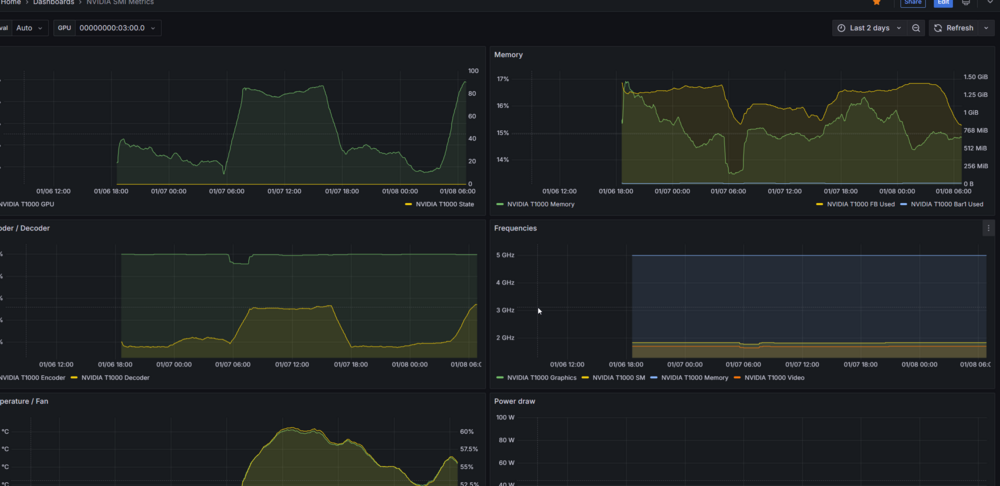Toggle NVIDIA T1000 Bar1 Used series
The image size is (1000, 486).
tap(943, 205)
